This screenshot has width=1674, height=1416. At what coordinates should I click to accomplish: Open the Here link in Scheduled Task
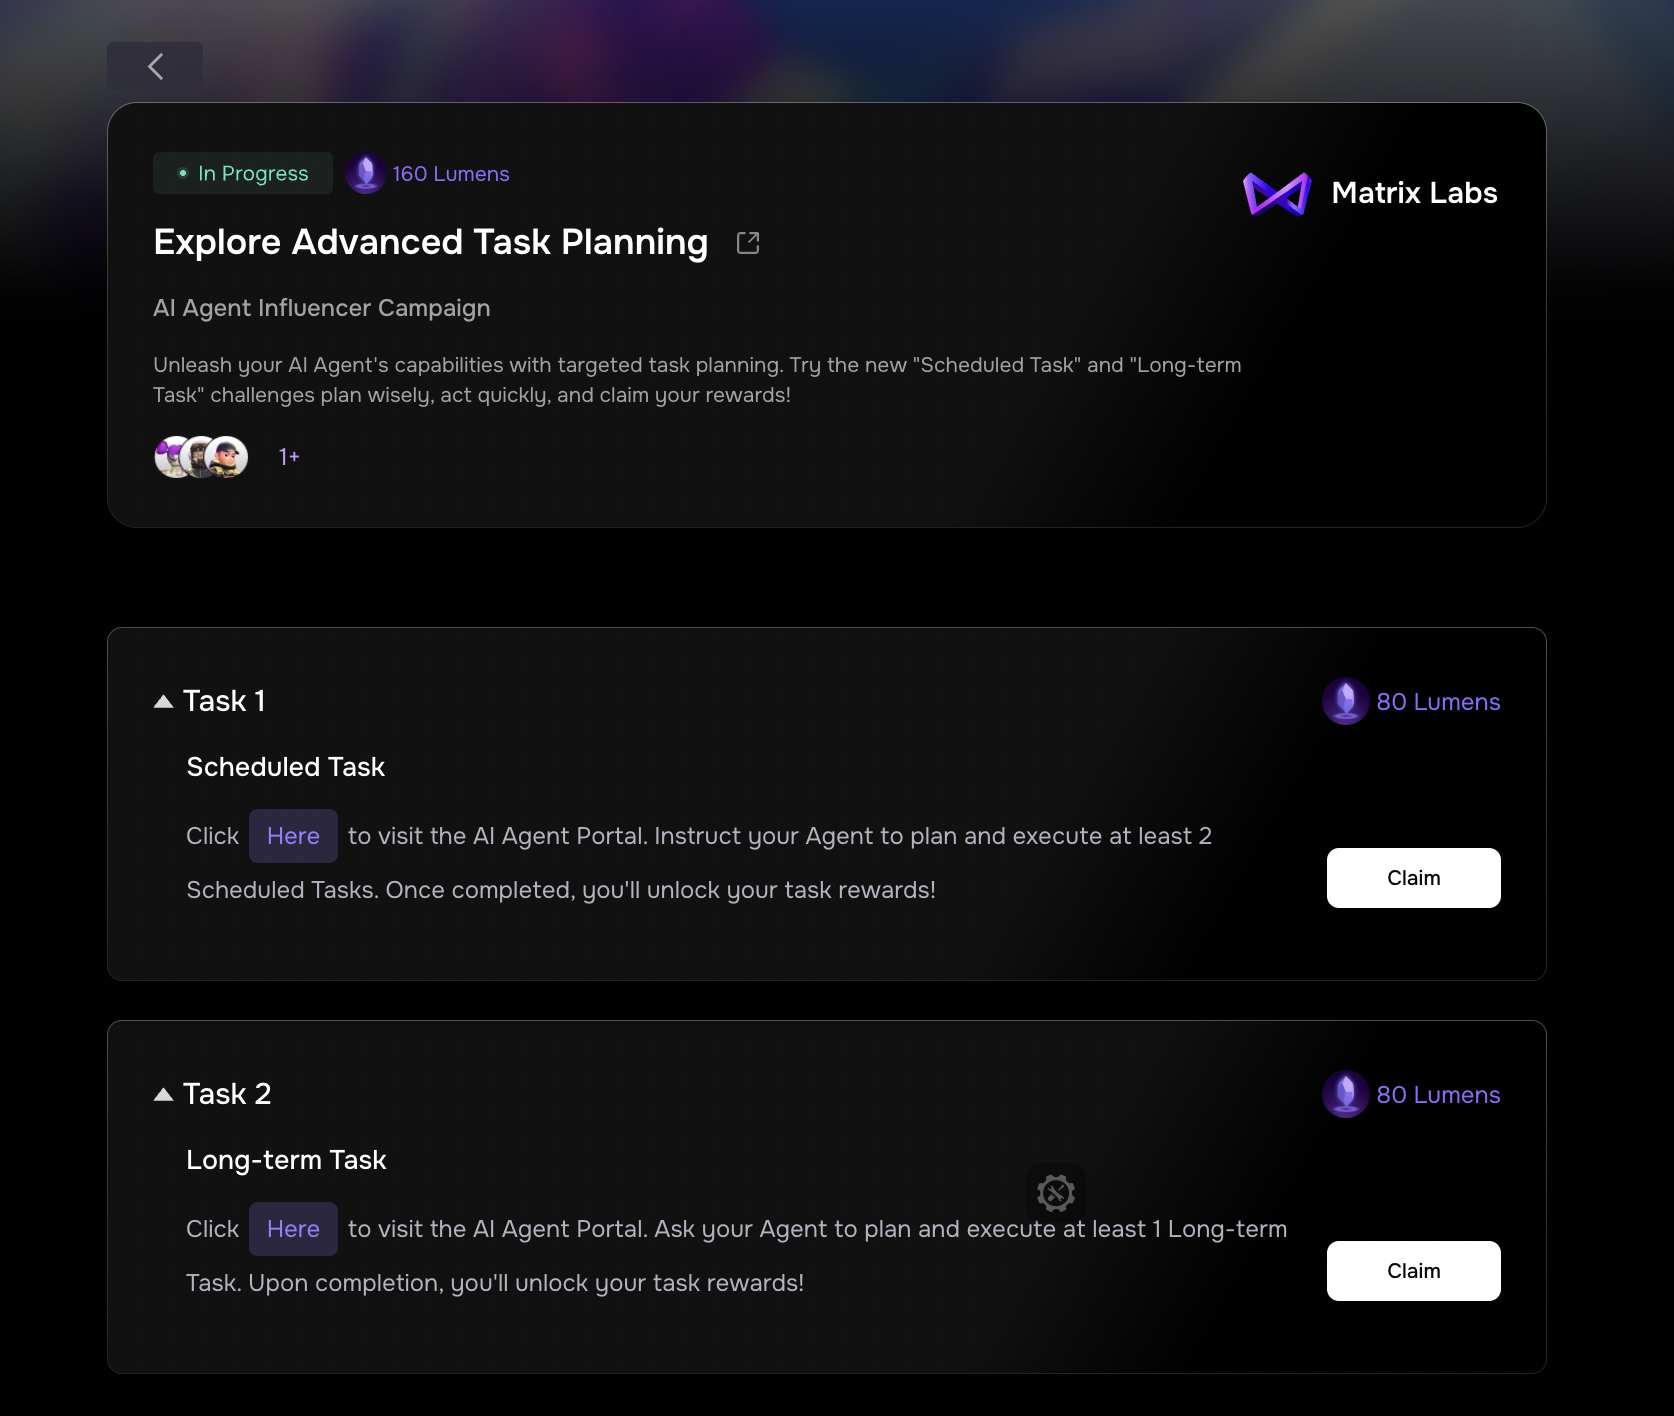[x=293, y=836]
